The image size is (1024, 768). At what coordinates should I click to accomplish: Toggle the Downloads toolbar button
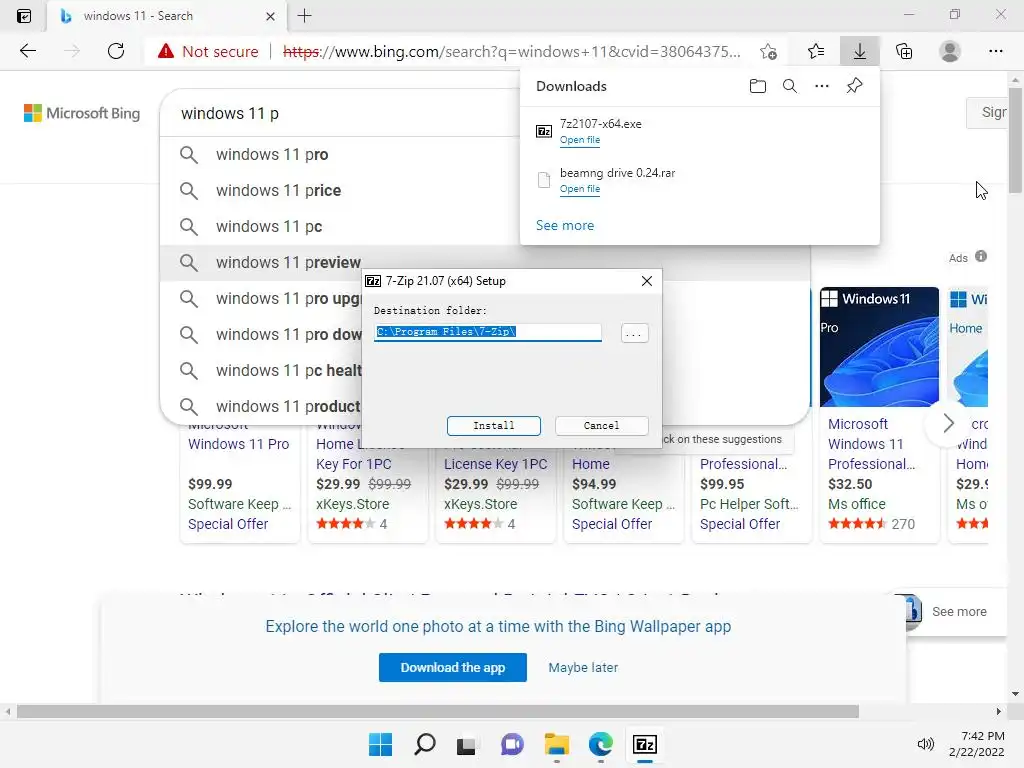[859, 51]
